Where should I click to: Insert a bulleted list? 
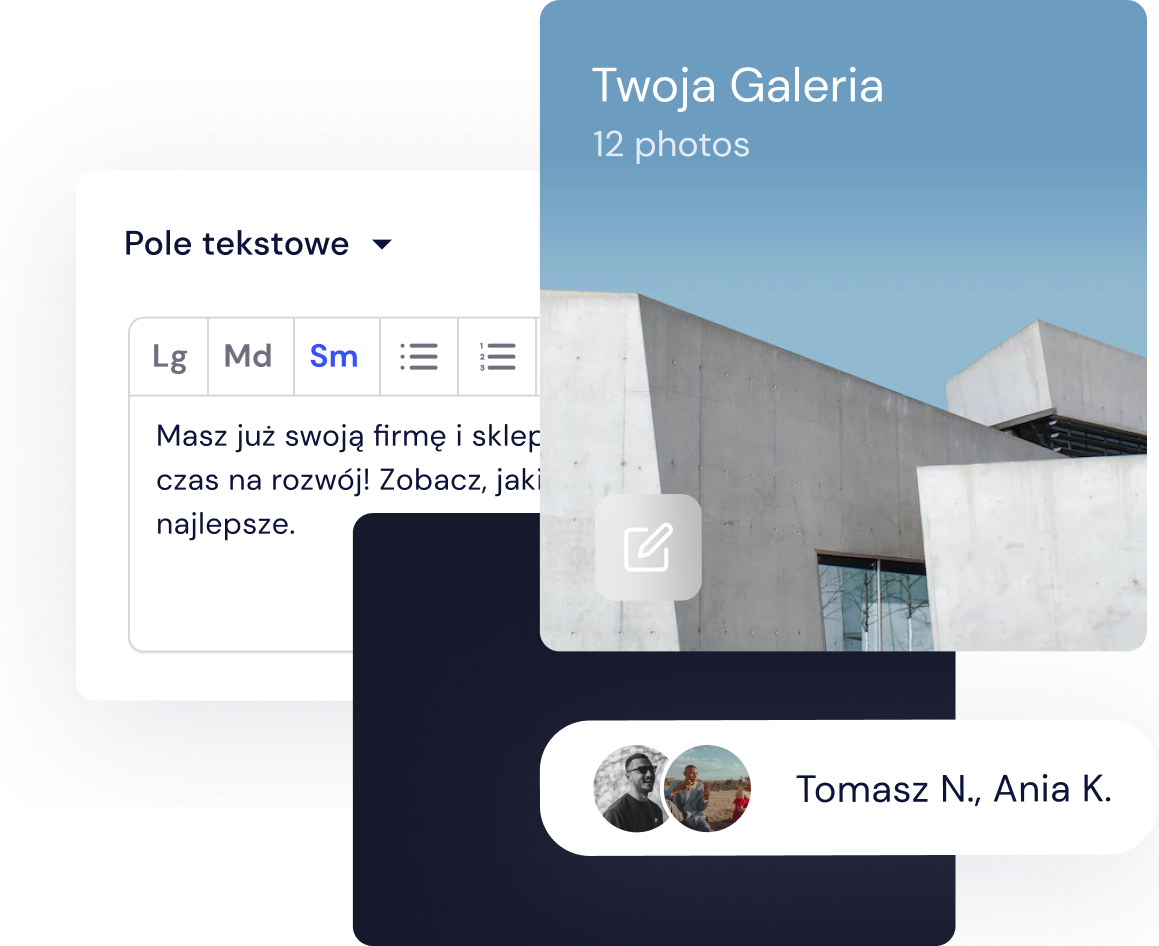(x=418, y=357)
